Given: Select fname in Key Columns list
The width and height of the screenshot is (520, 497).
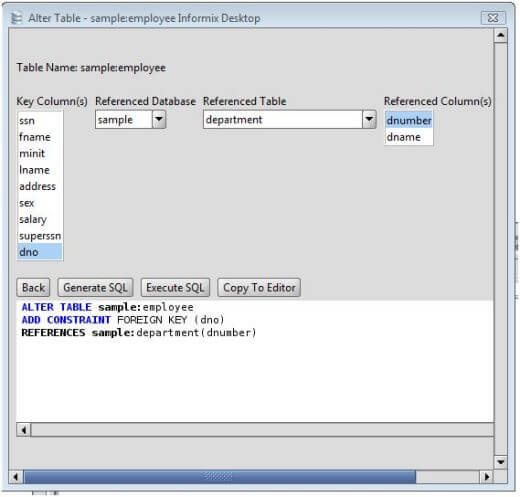Looking at the screenshot, I should point(40,137).
